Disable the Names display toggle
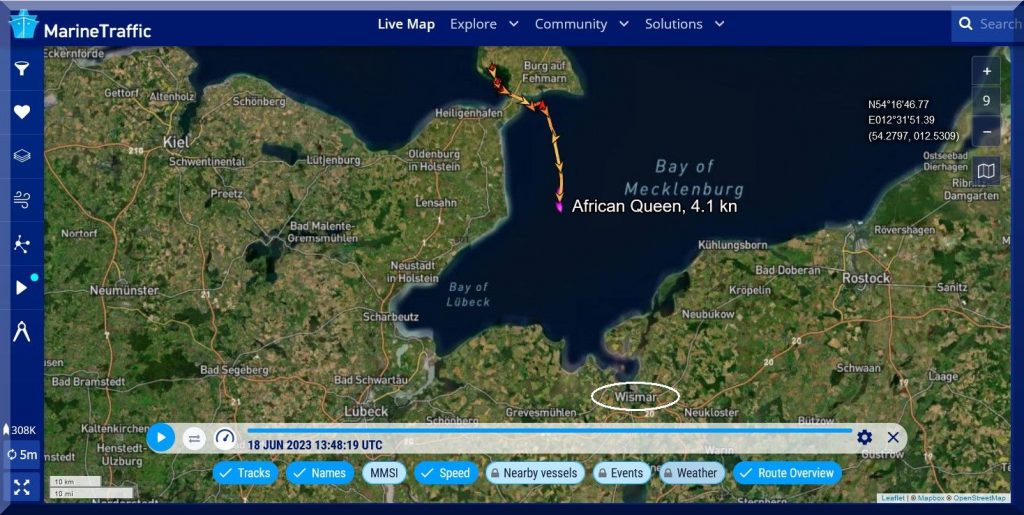This screenshot has height=515, width=1024. [320, 473]
